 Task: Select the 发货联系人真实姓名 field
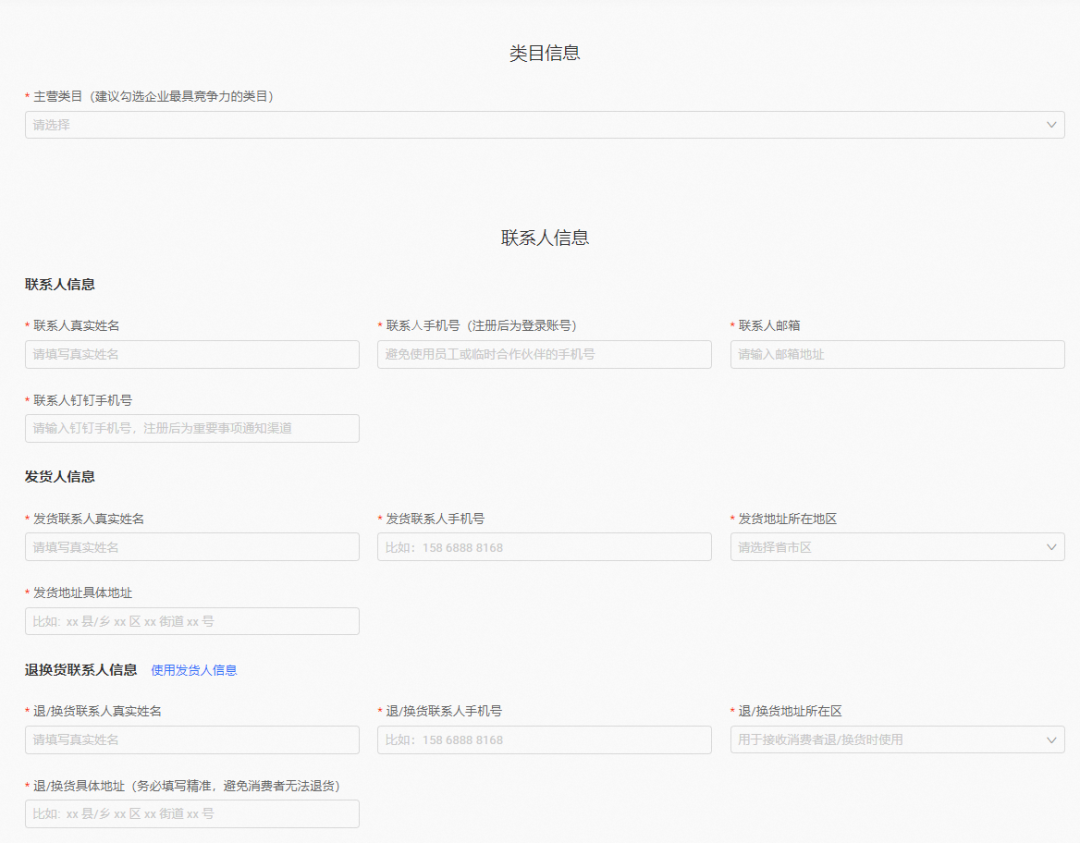[x=192, y=547]
